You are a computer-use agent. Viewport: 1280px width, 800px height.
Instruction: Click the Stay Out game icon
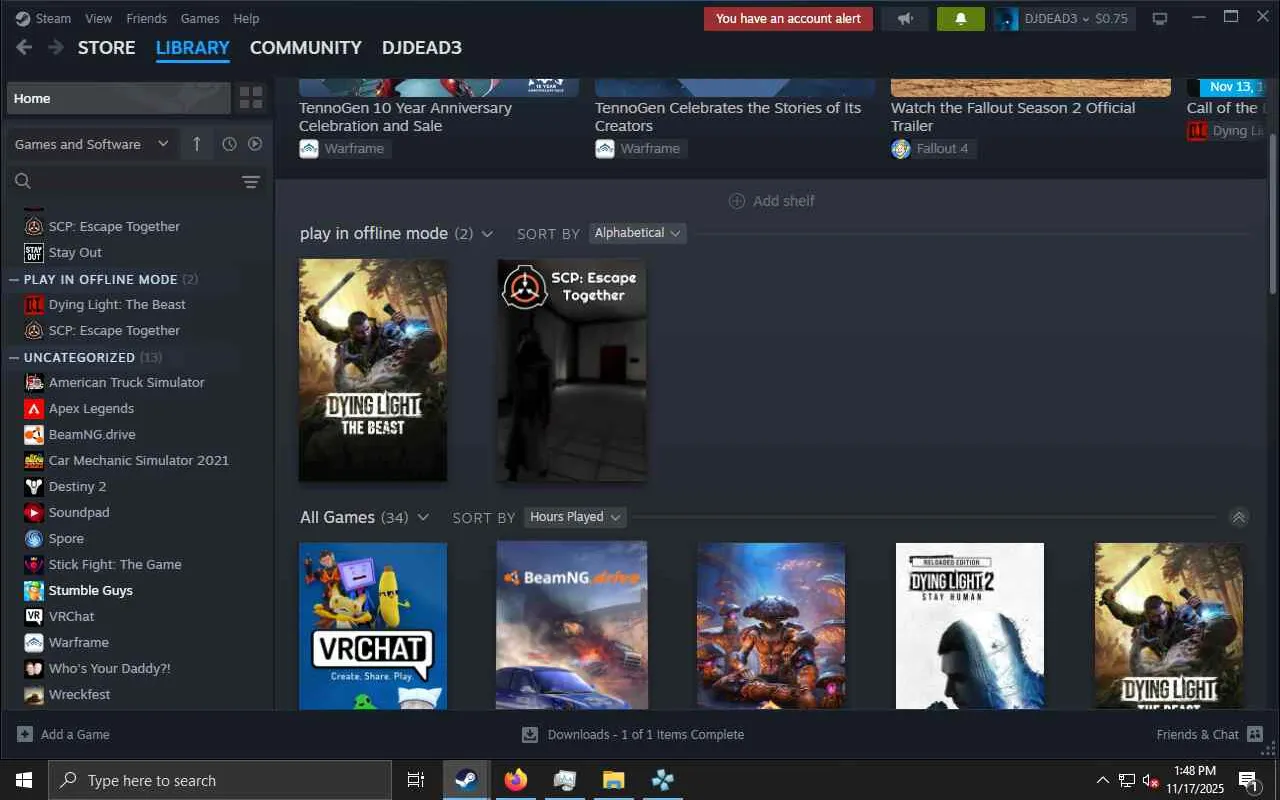point(34,252)
